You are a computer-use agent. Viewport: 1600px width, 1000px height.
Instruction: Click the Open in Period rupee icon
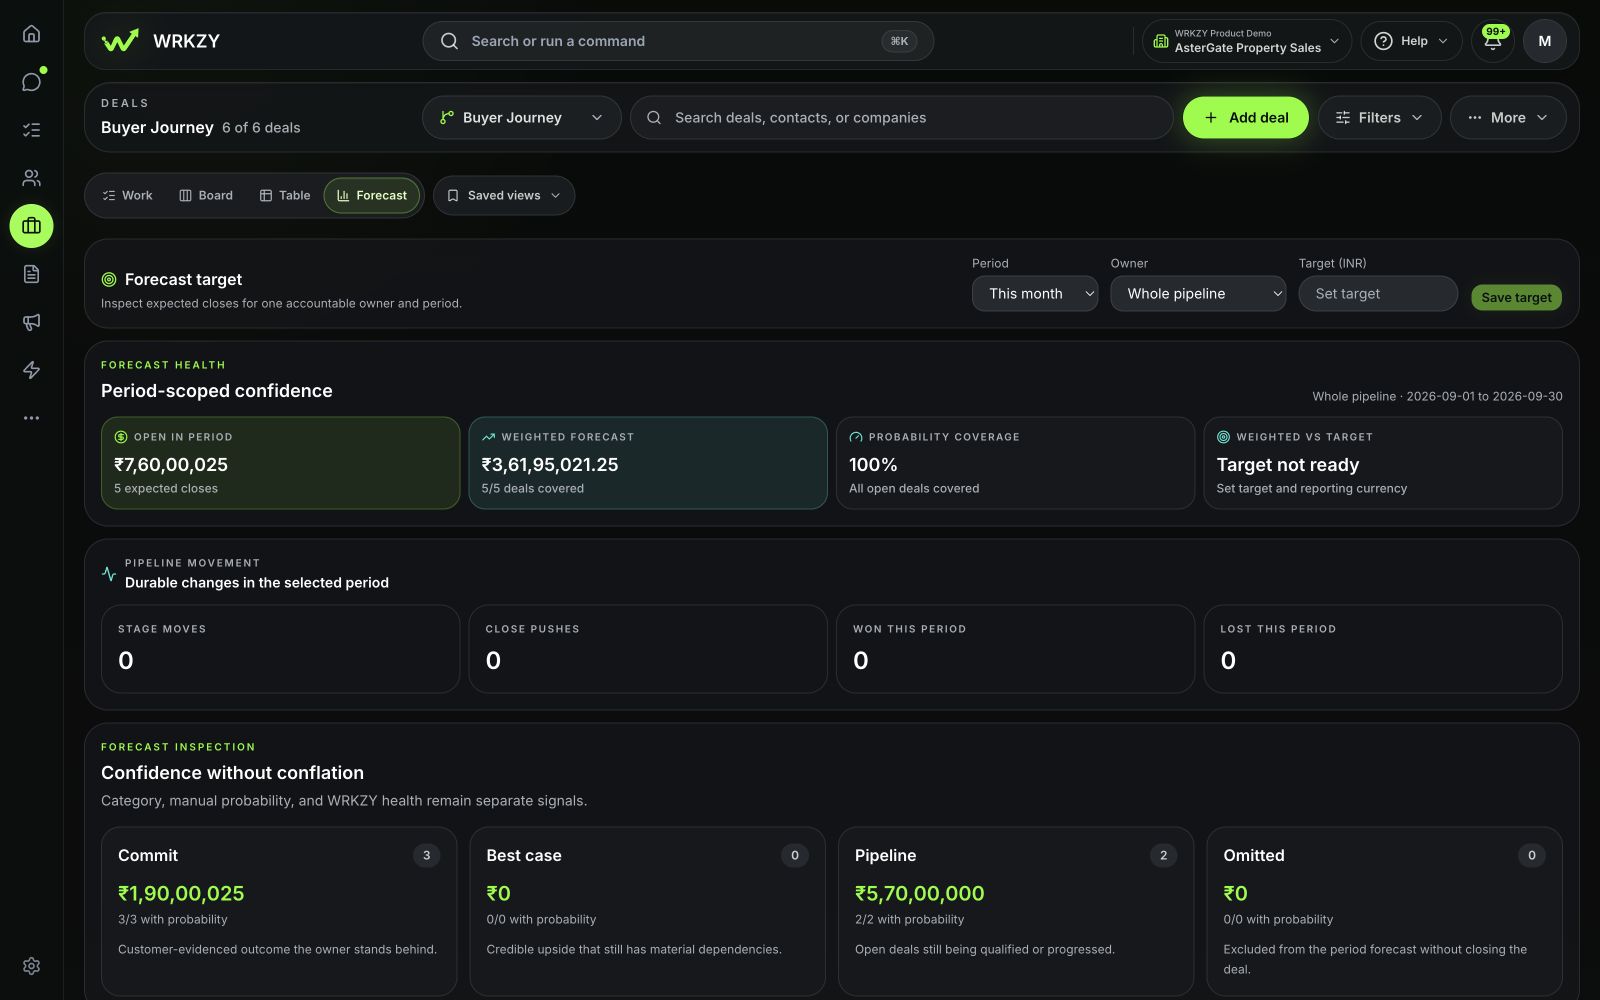pyautogui.click(x=121, y=437)
